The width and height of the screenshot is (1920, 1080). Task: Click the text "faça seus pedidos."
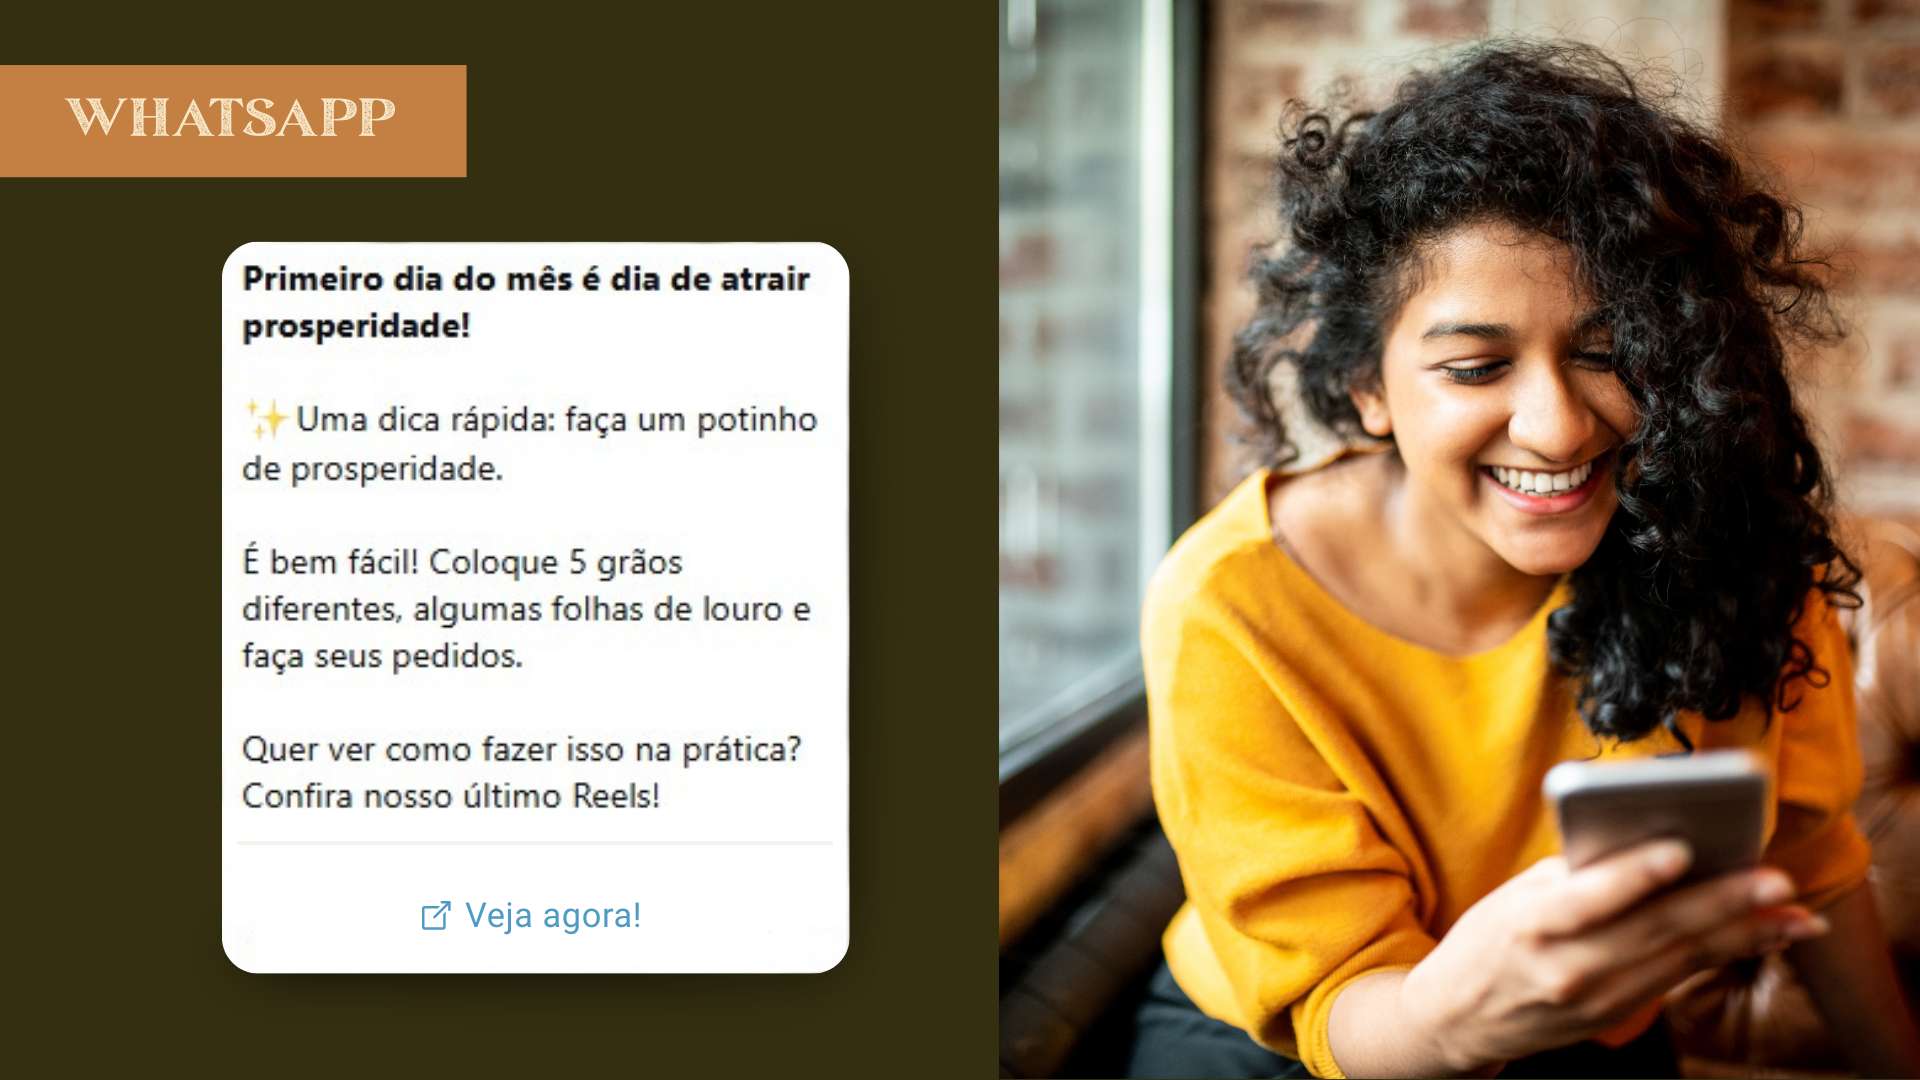[382, 656]
